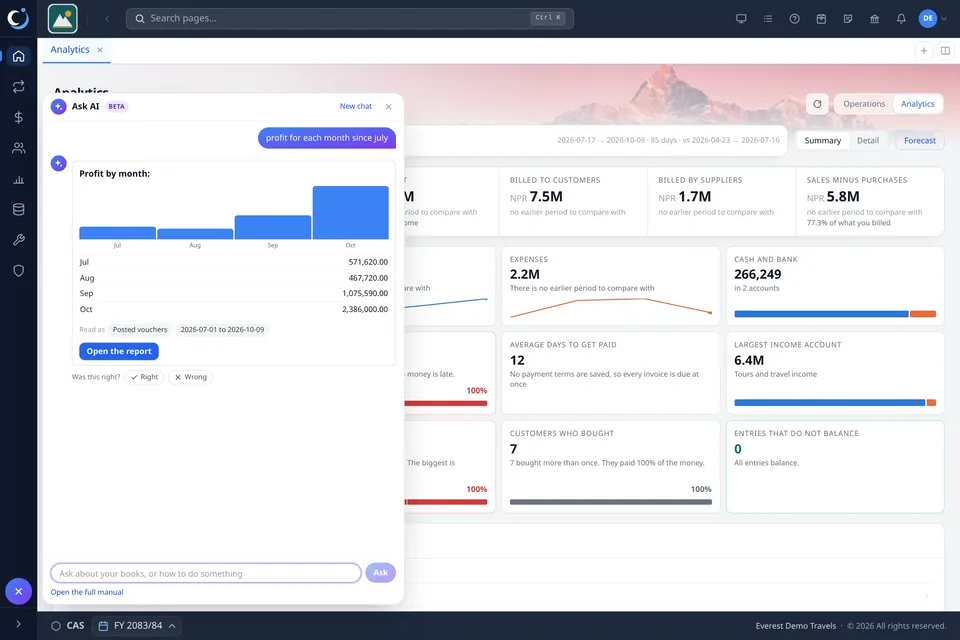Open the dollar sign section in sidebar
The image size is (960, 640).
(18, 117)
